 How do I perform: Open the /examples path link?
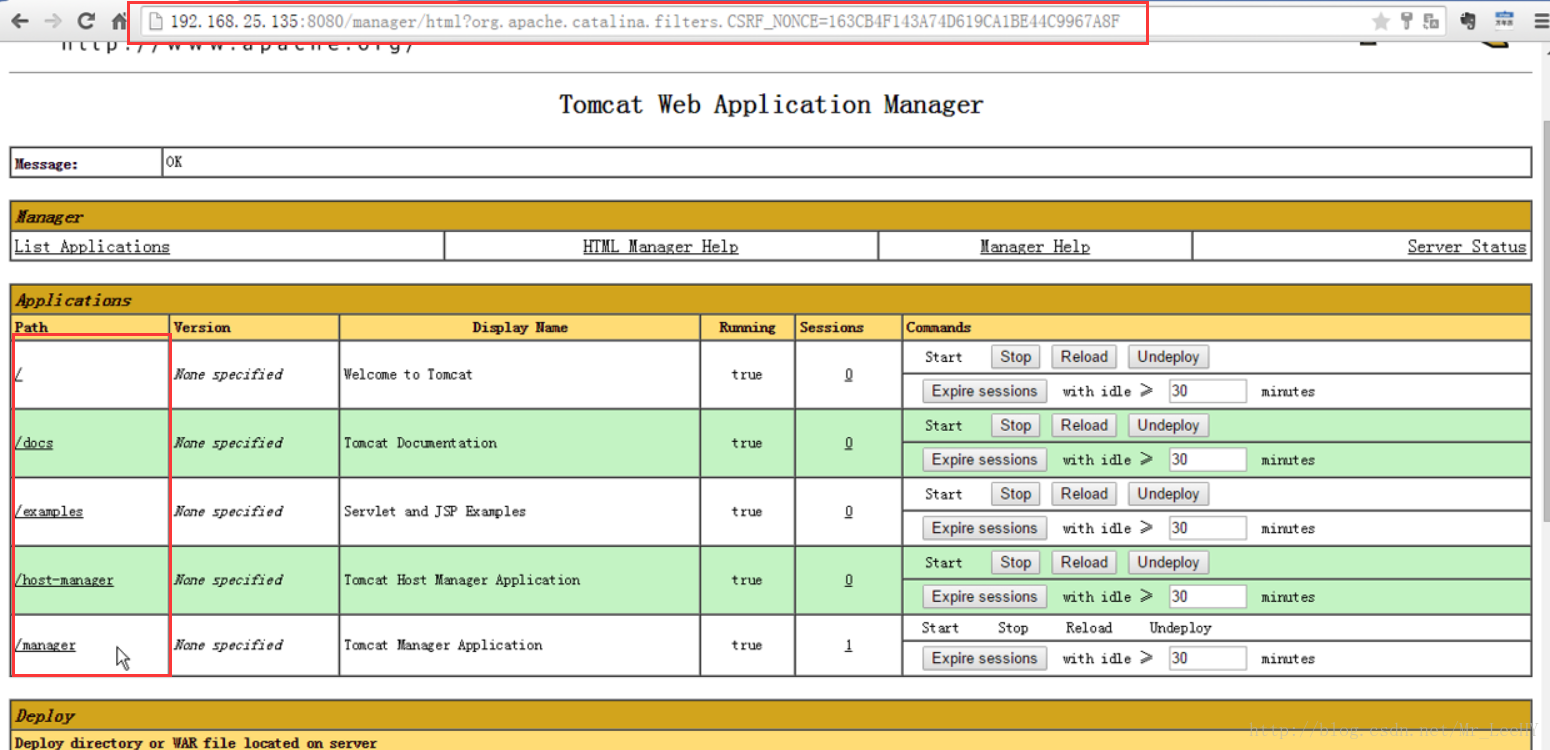tap(48, 511)
